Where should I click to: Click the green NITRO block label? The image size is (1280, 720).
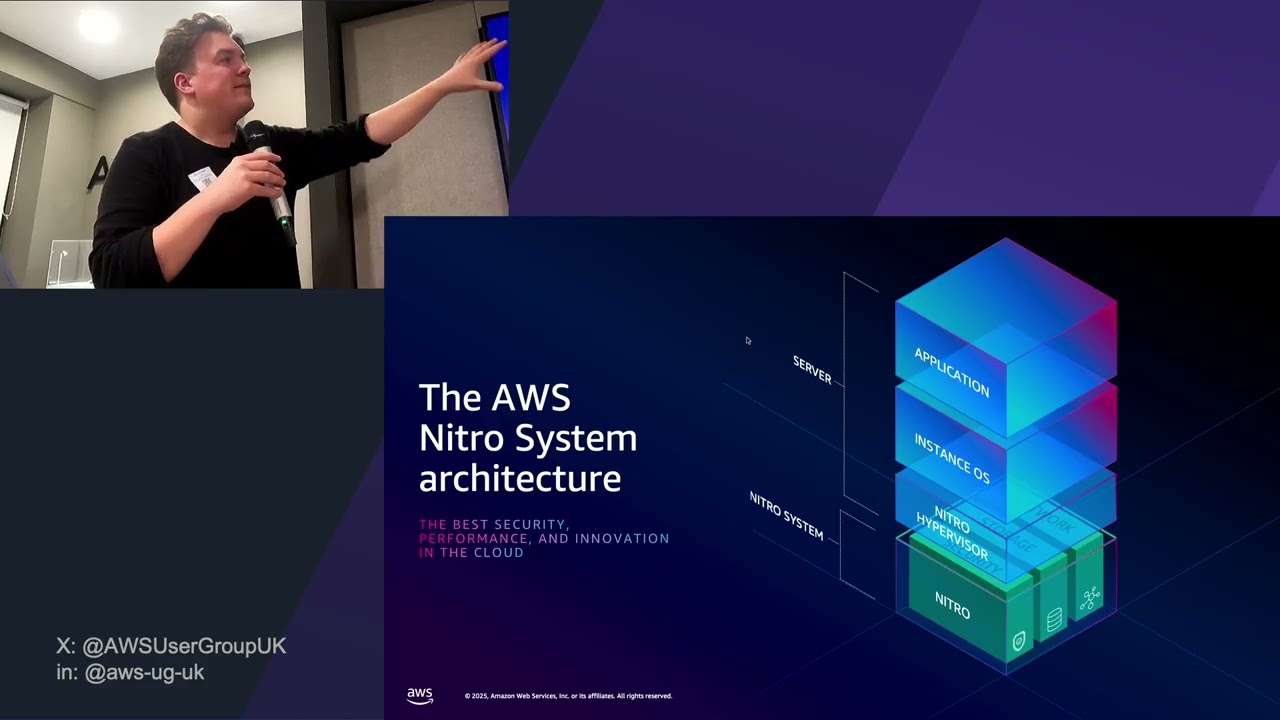[x=952, y=604]
